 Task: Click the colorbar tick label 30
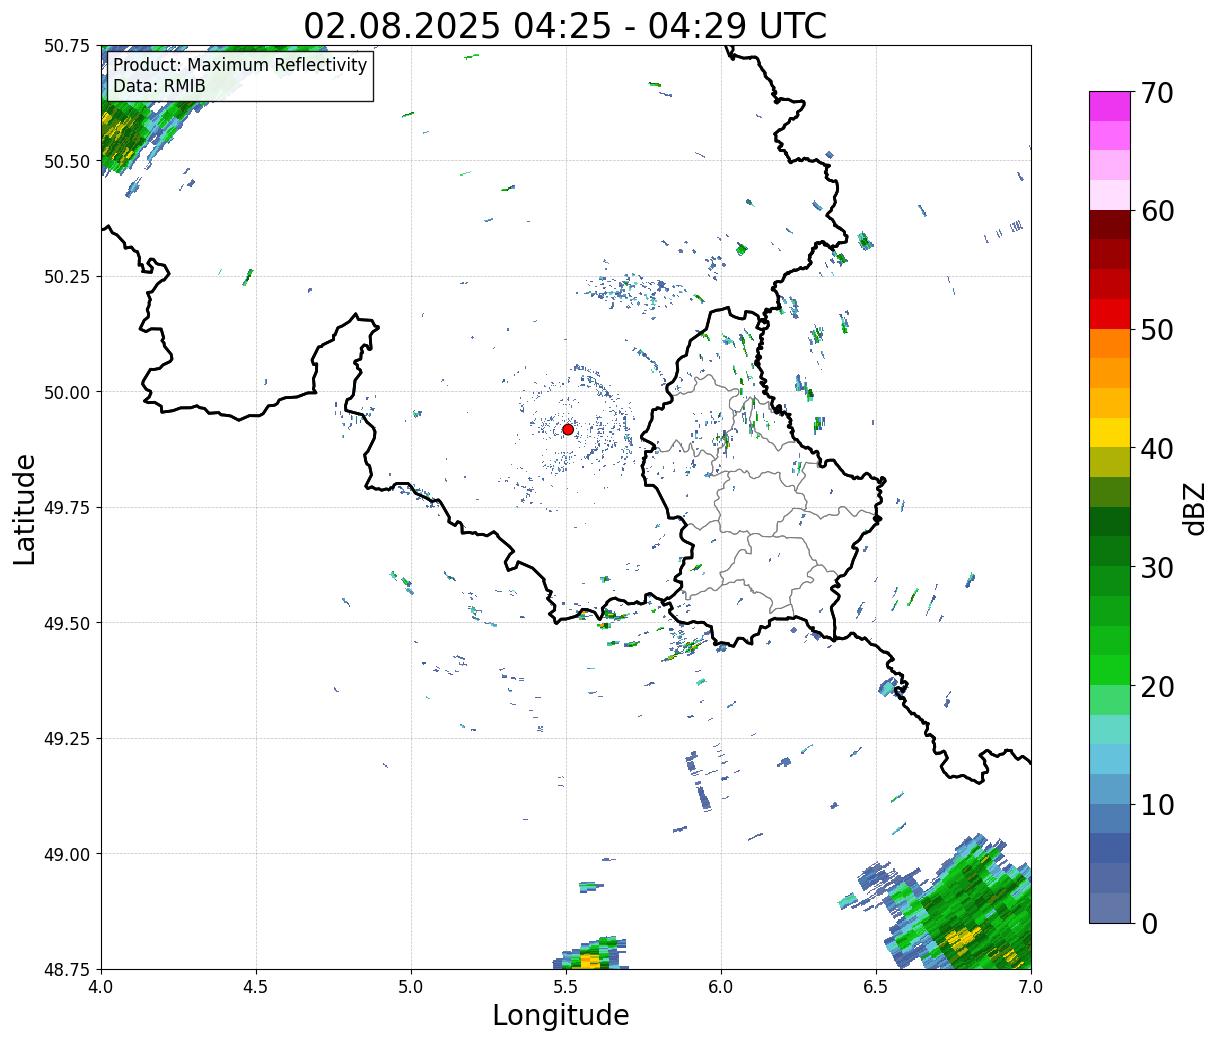click(x=1157, y=567)
